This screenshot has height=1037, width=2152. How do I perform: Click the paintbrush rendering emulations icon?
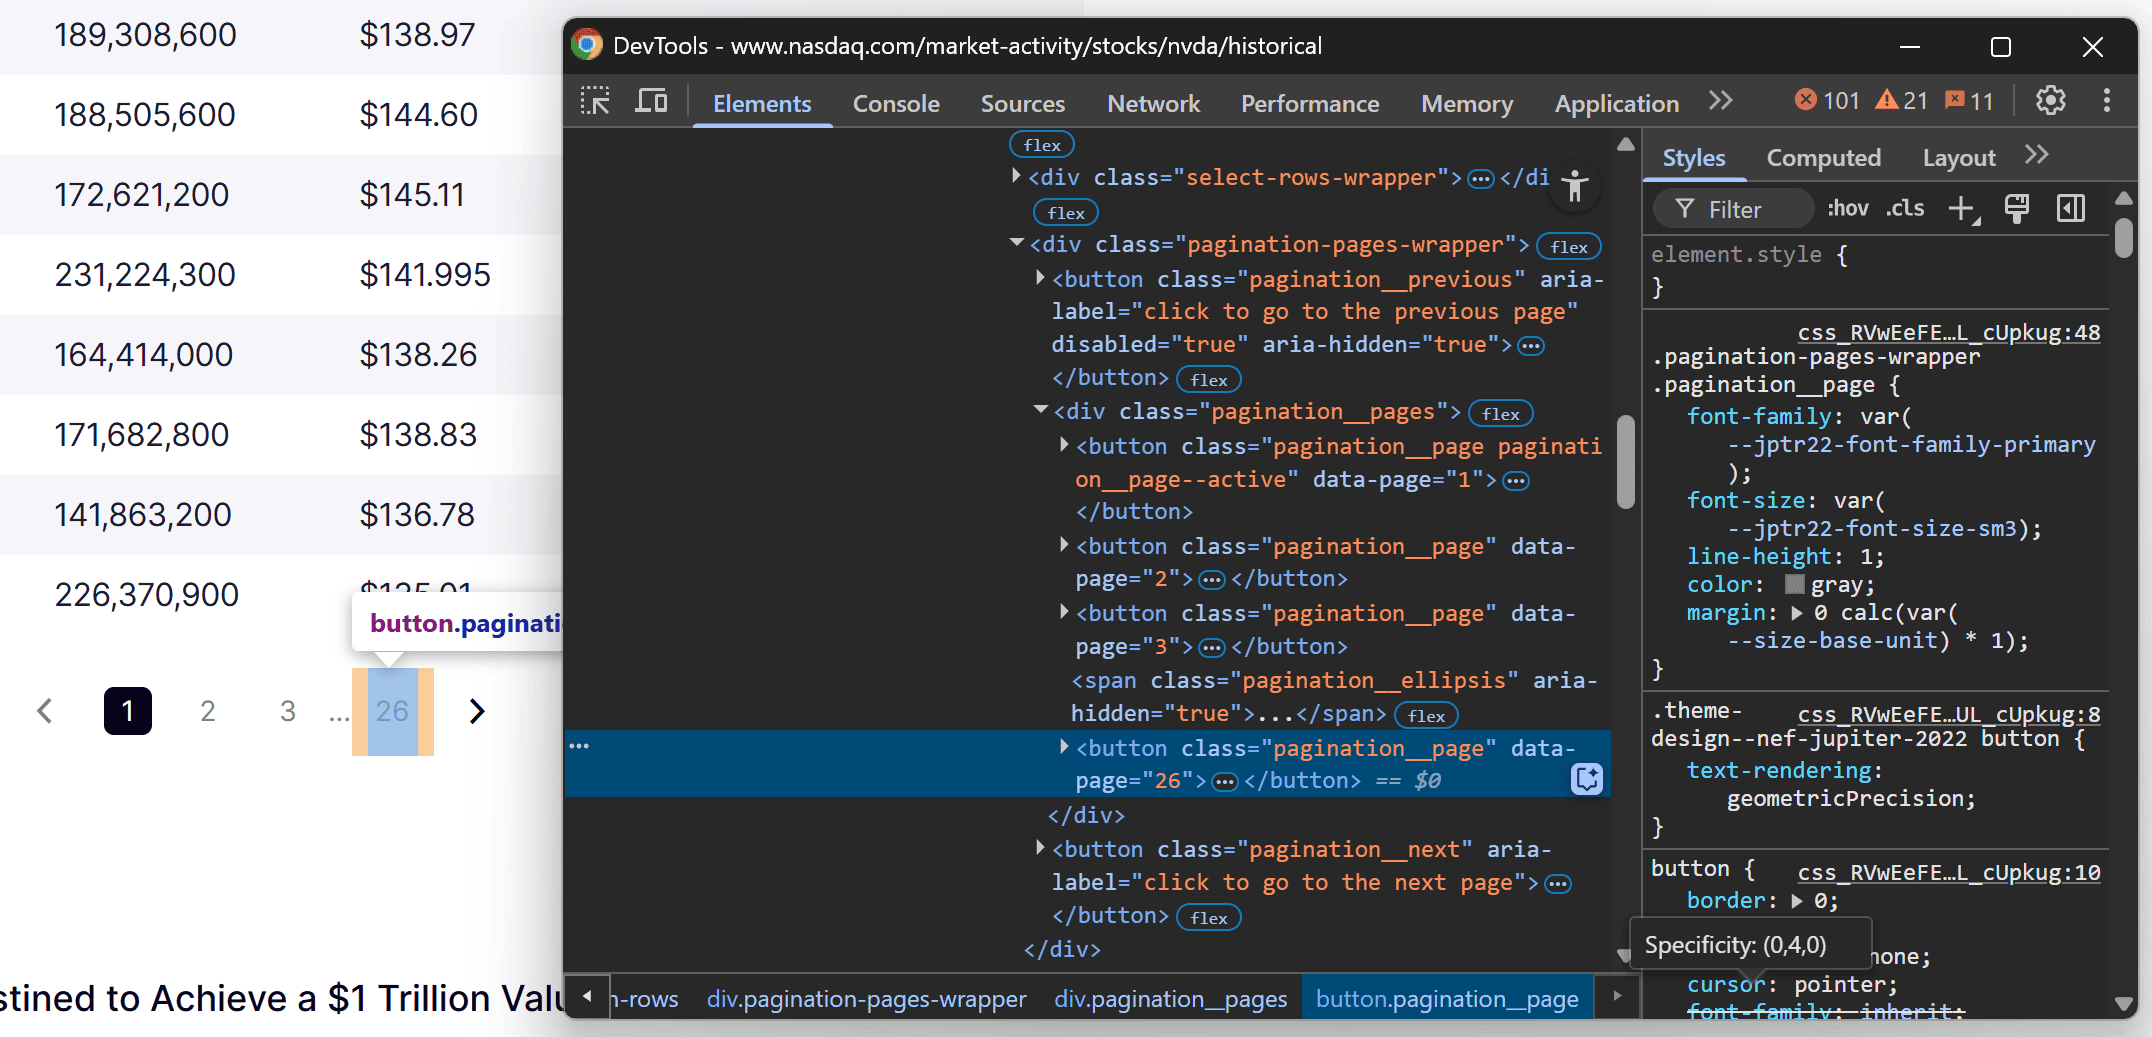[2017, 209]
